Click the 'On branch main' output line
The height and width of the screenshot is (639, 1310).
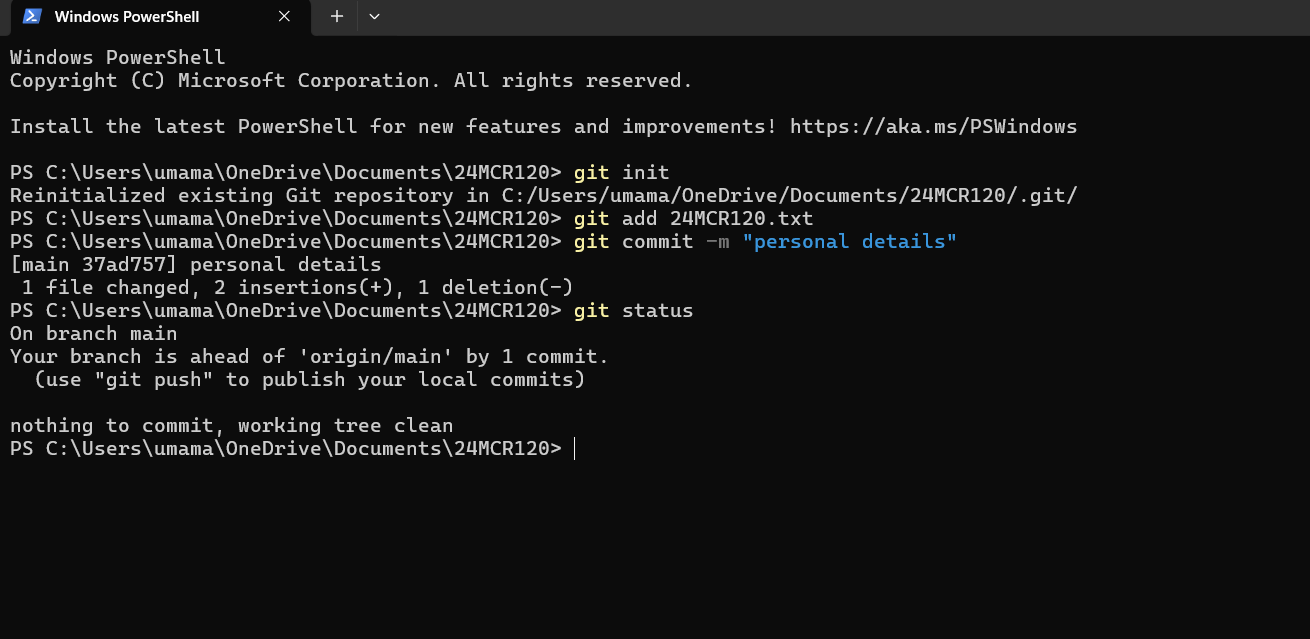[x=94, y=334]
